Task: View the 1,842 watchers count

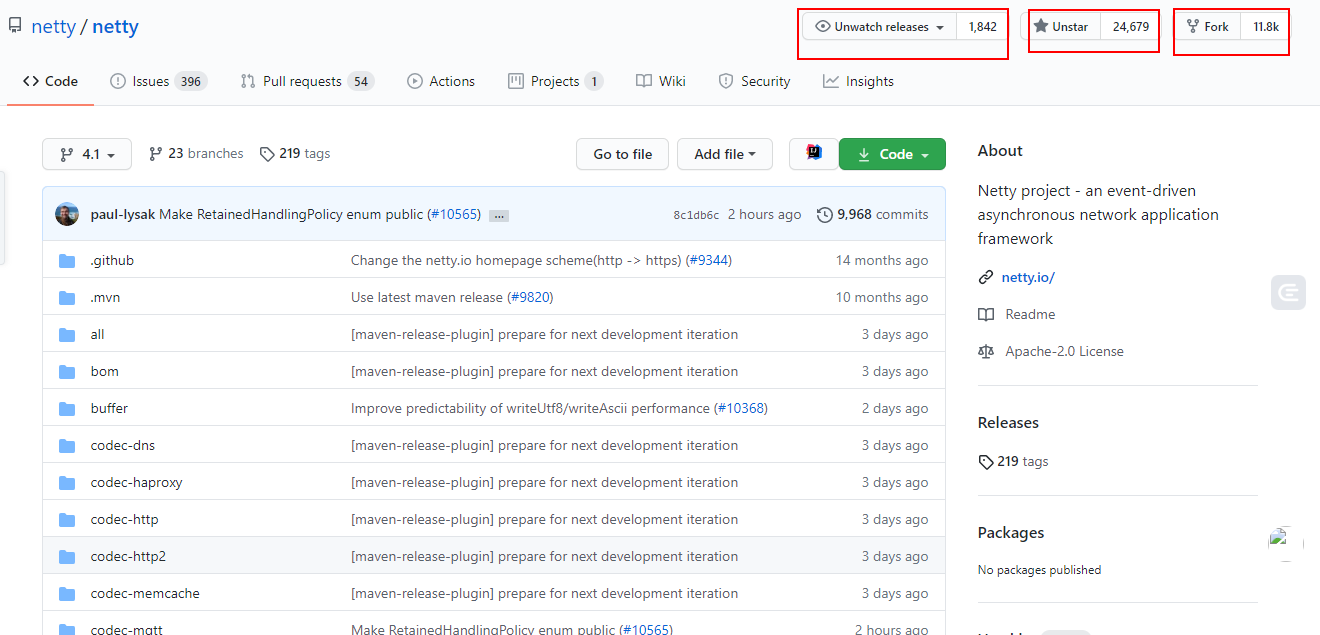Action: point(982,27)
